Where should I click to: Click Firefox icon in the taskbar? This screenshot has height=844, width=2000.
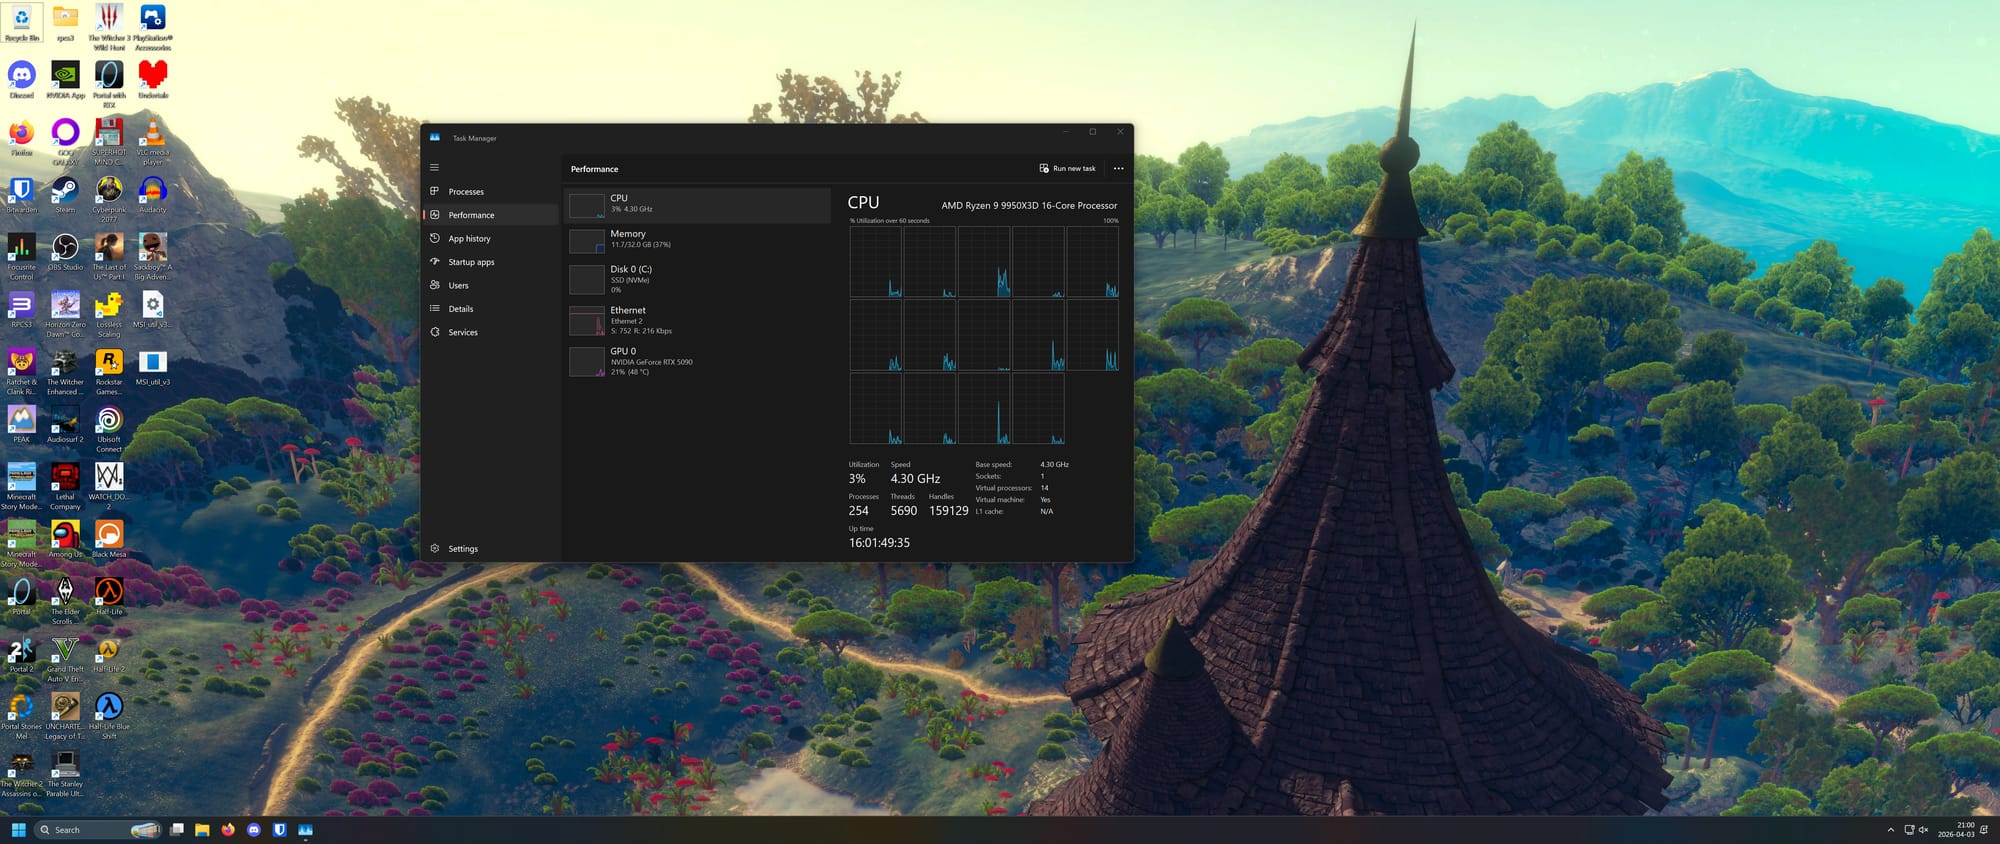tap(228, 830)
